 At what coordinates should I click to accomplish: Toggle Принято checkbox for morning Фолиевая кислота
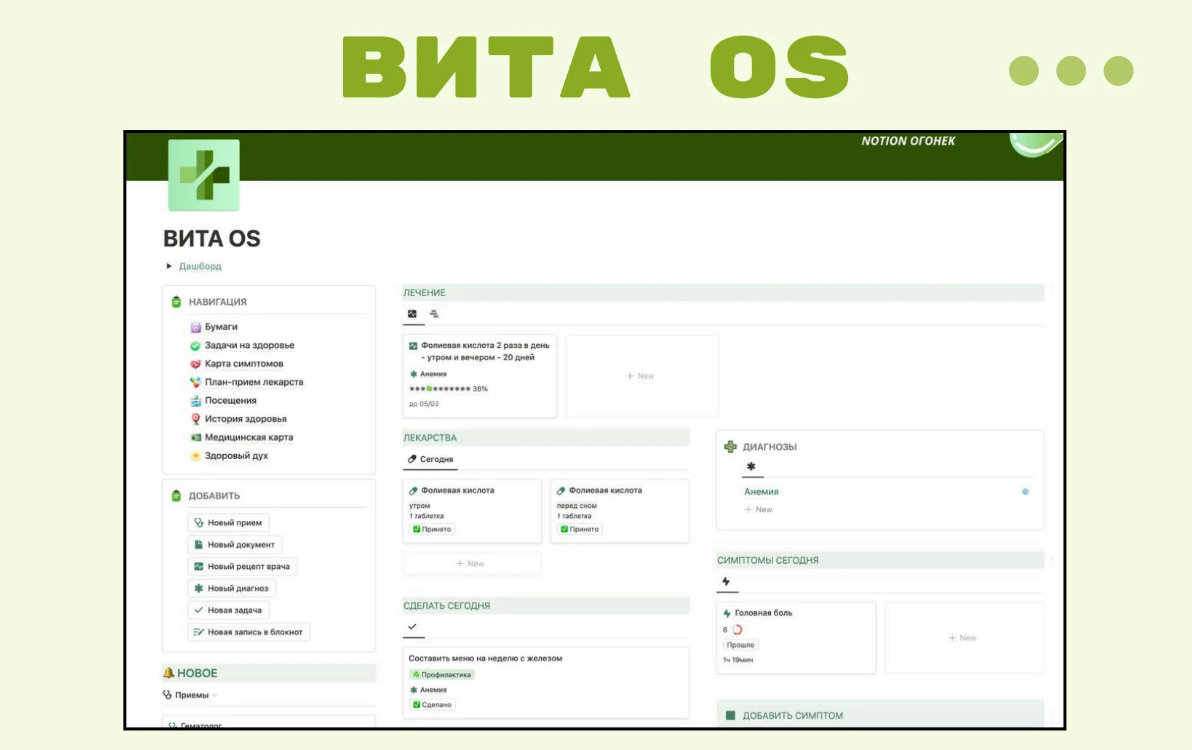416,529
